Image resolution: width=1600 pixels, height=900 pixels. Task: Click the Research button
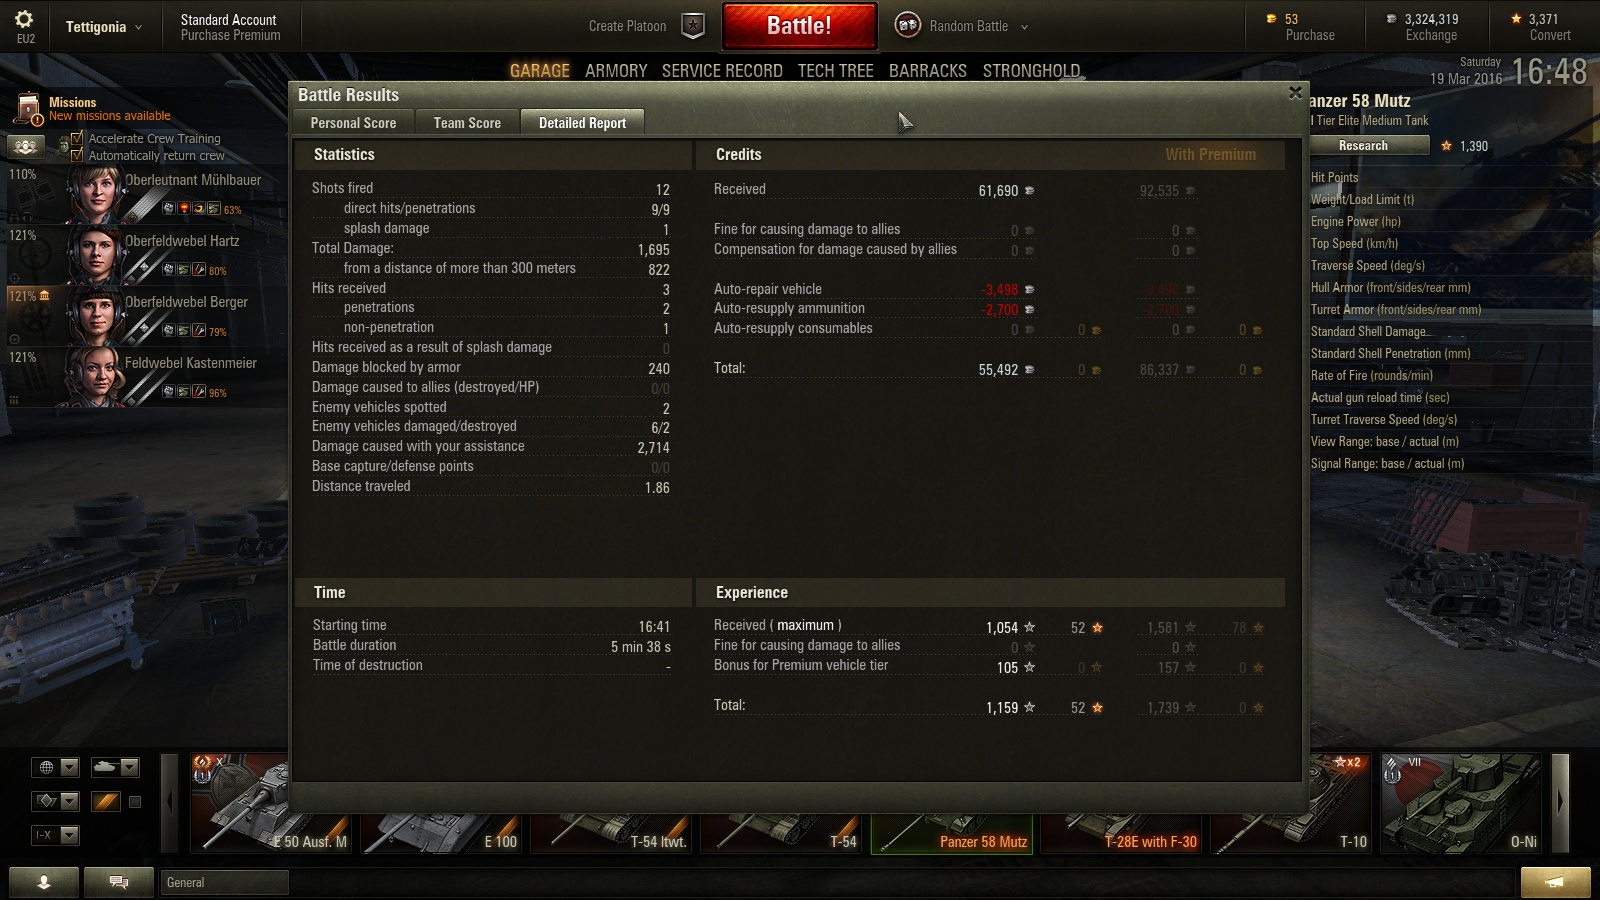point(1364,146)
